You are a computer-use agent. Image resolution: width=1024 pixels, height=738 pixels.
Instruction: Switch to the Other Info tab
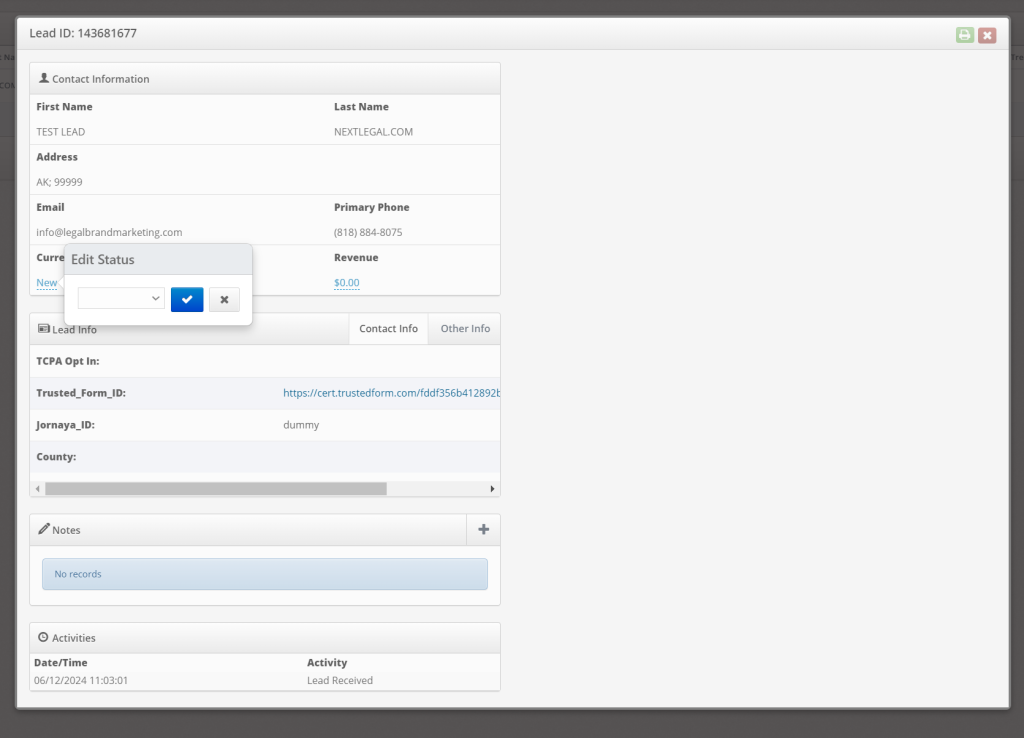464,328
